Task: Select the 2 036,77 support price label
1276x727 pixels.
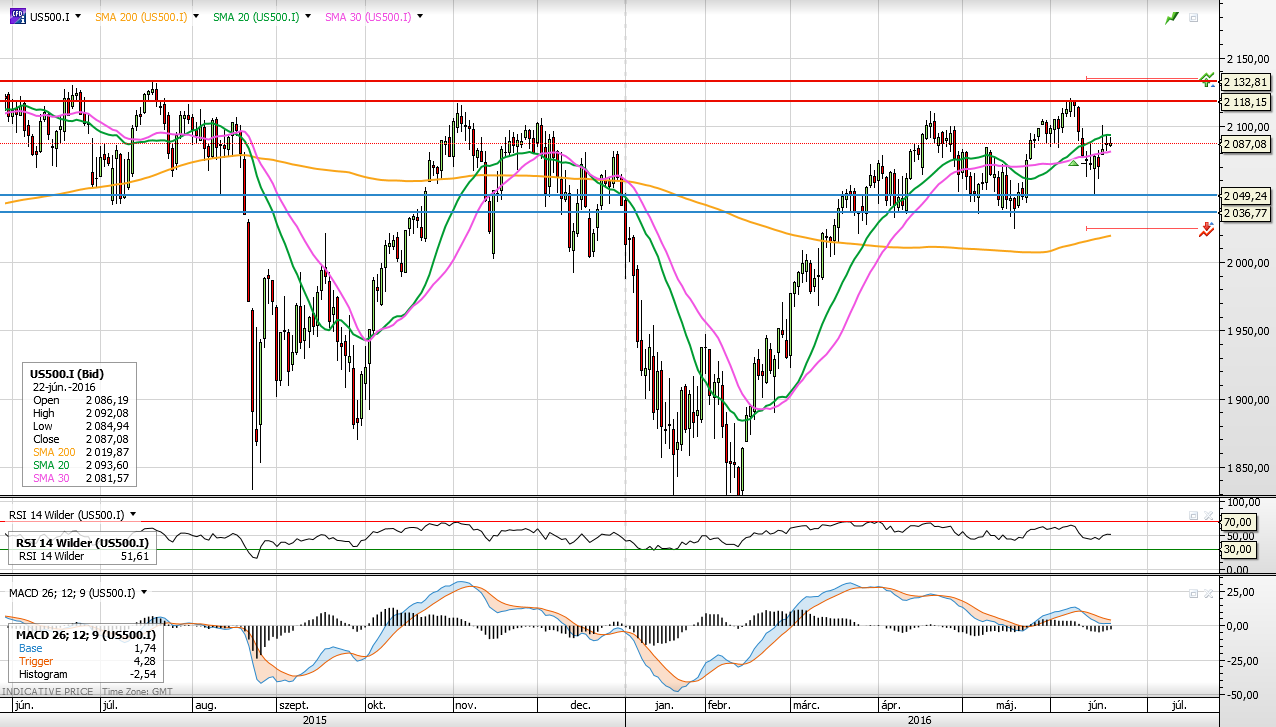Action: pos(1248,213)
